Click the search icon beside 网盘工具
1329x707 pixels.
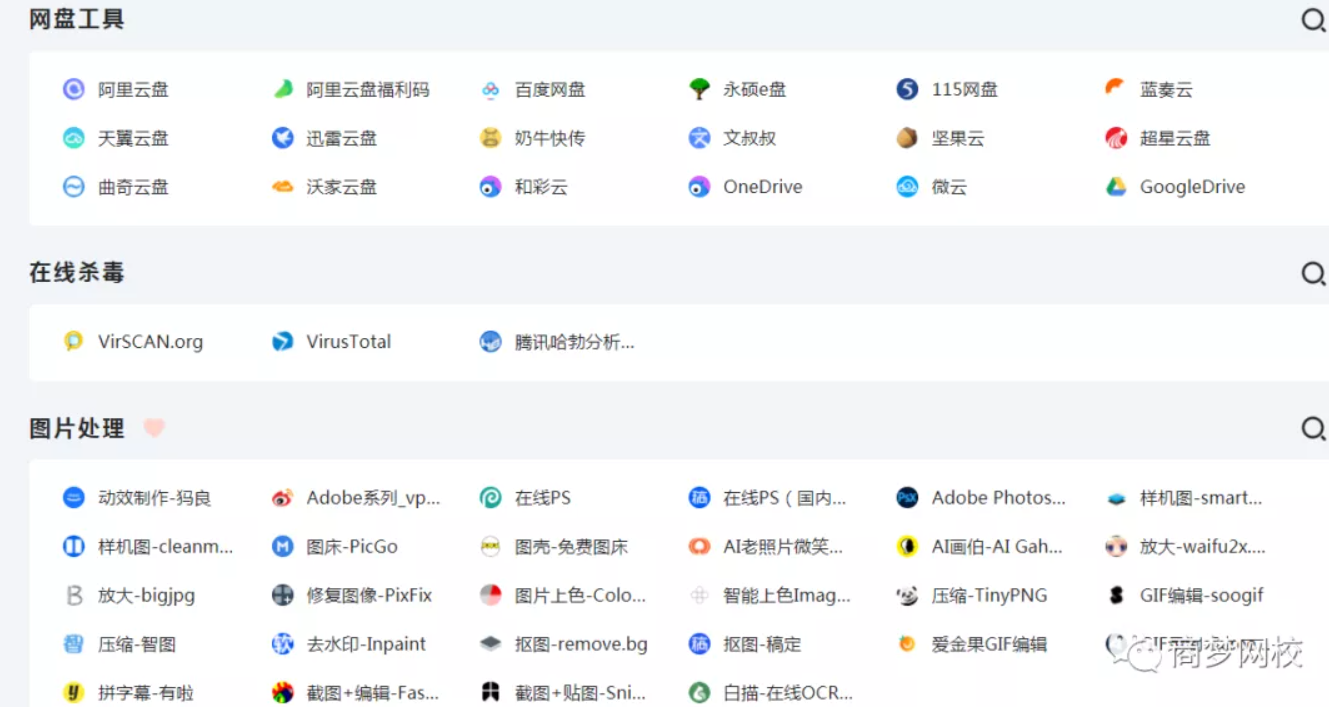pyautogui.click(x=1313, y=20)
